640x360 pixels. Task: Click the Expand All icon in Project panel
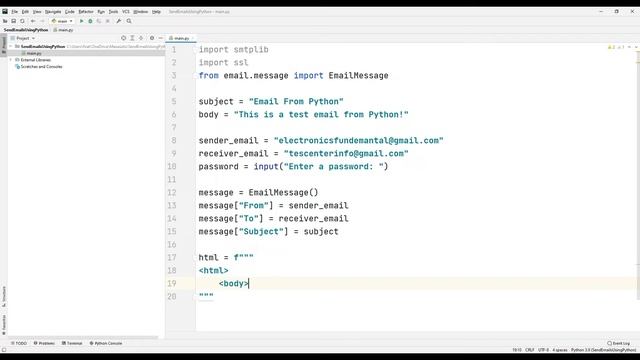pyautogui.click(x=132, y=38)
